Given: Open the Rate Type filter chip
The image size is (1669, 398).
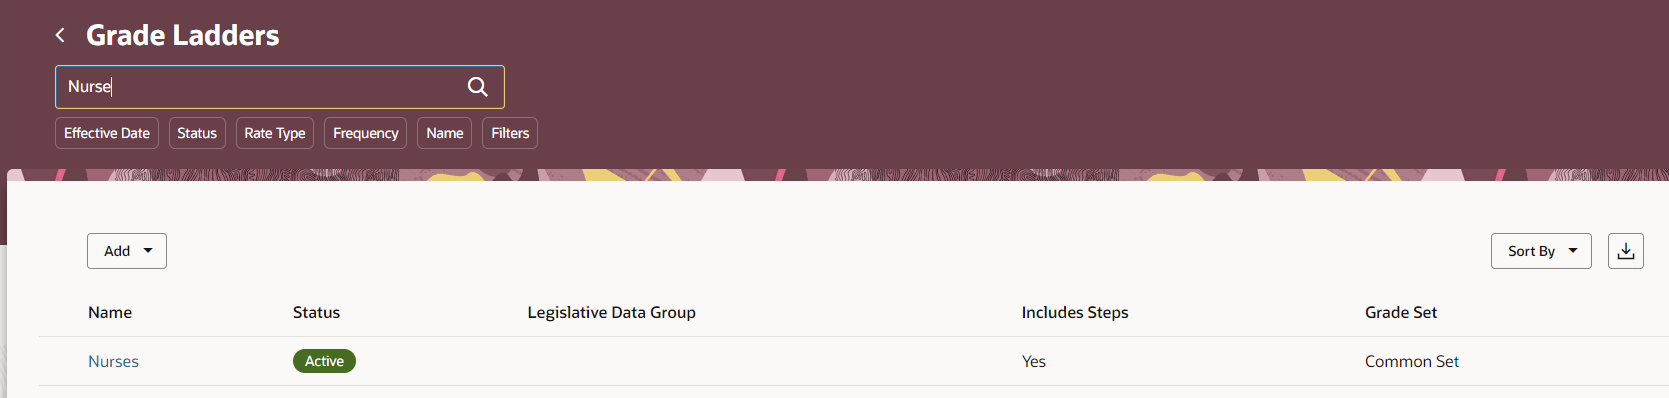Looking at the screenshot, I should pyautogui.click(x=275, y=133).
